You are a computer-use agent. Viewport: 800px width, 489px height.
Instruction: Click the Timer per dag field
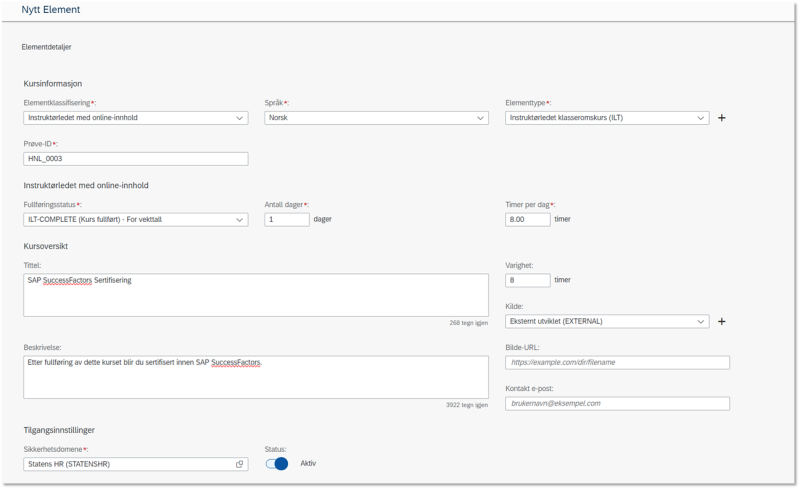coord(528,219)
